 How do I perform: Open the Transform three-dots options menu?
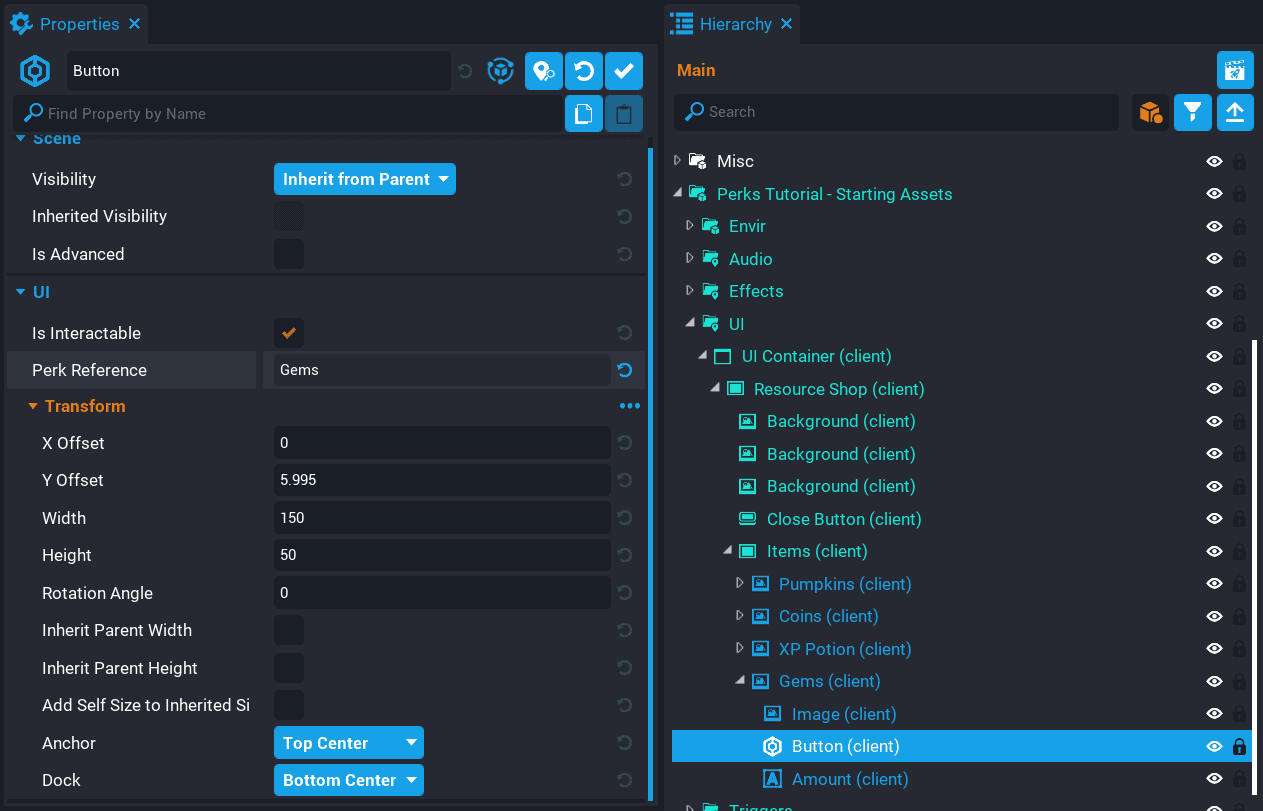(x=629, y=406)
